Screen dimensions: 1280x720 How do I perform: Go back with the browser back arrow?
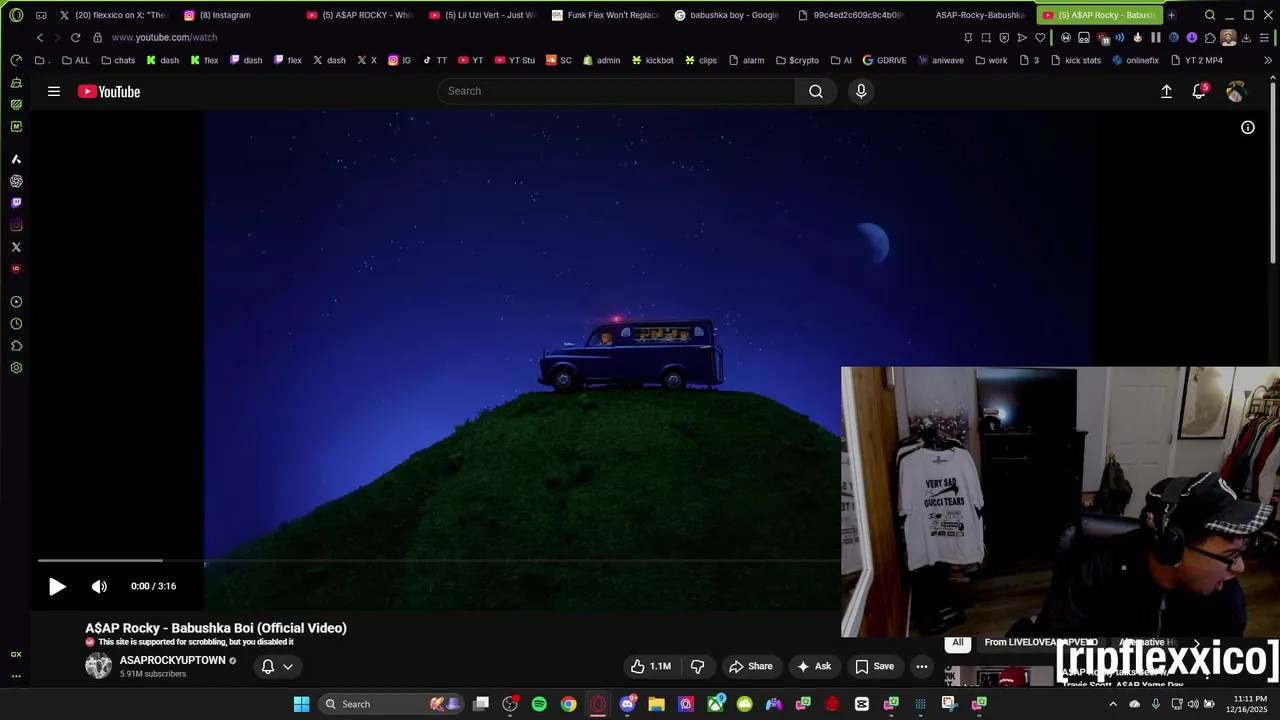coord(40,37)
